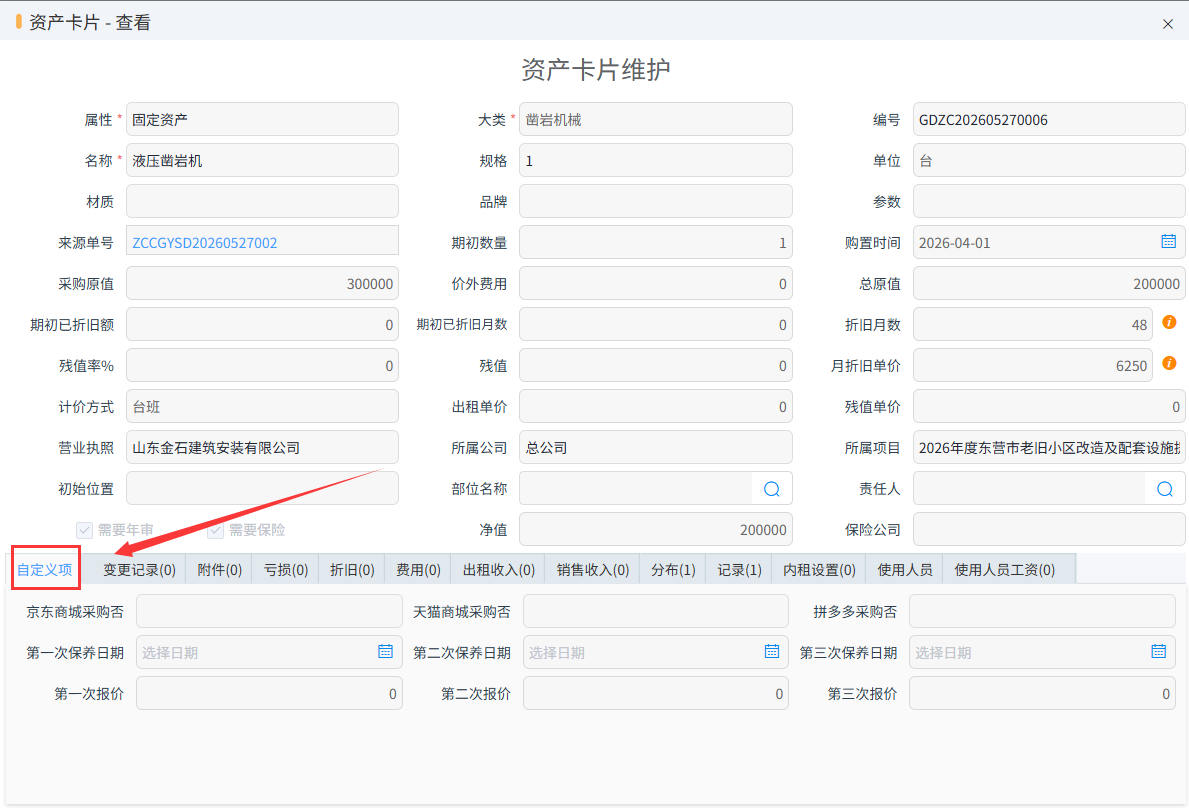Image resolution: width=1189 pixels, height=808 pixels.
Task: Open calendar icon for 第二次保养日期
Action: click(772, 651)
